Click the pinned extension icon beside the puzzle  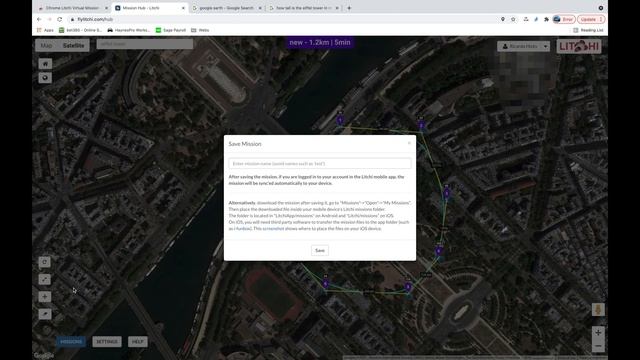[x=536, y=19]
